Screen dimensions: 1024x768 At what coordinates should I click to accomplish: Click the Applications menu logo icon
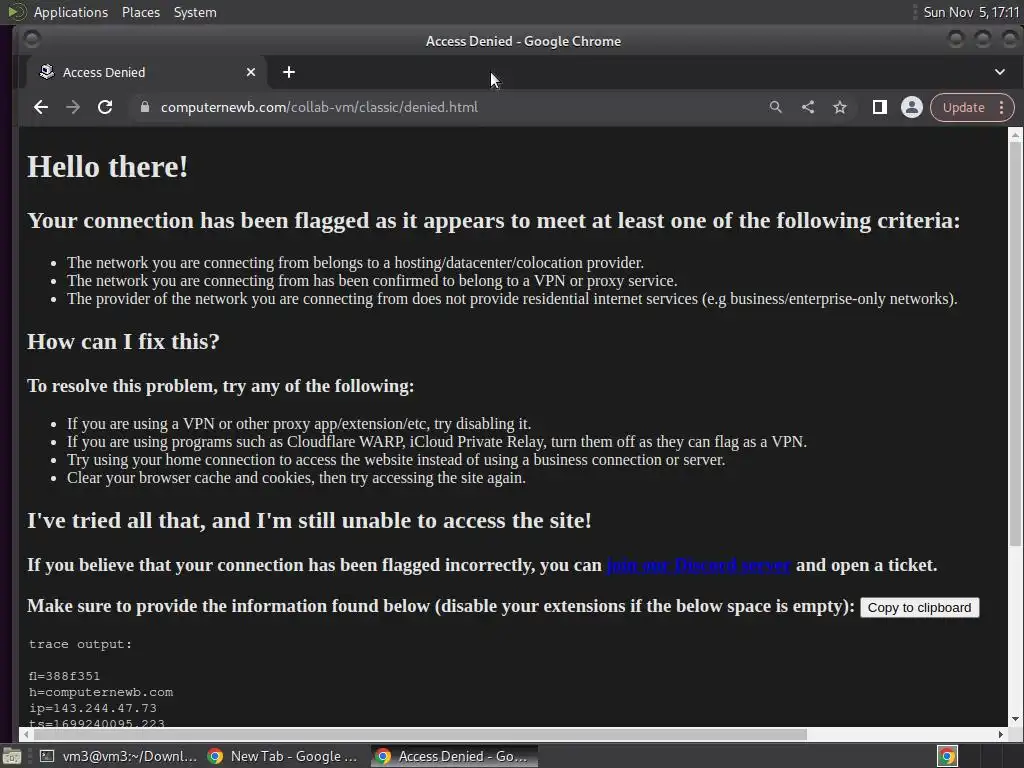16,12
